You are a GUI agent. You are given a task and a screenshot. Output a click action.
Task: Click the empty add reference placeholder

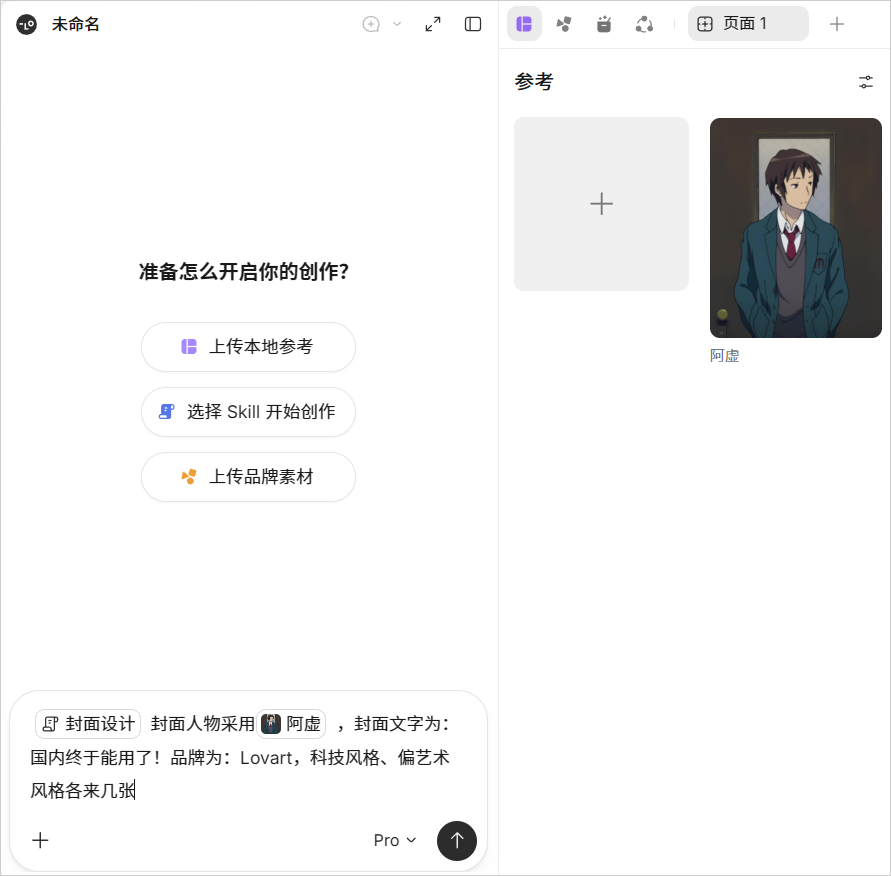(x=601, y=204)
